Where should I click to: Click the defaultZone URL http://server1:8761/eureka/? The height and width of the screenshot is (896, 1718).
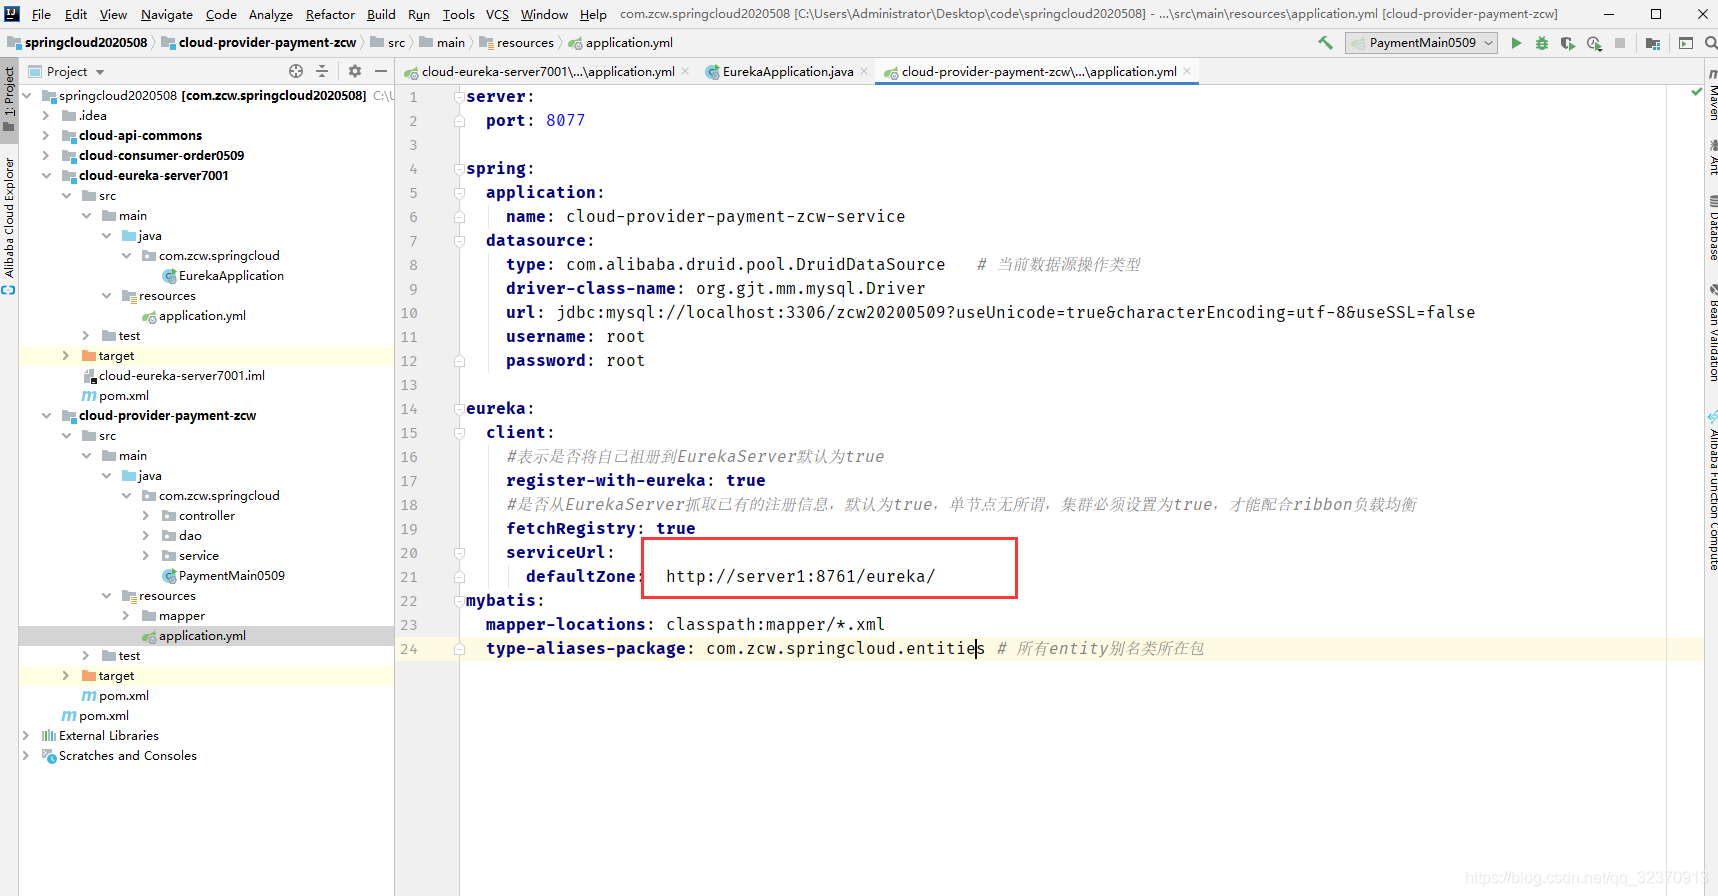click(x=800, y=577)
